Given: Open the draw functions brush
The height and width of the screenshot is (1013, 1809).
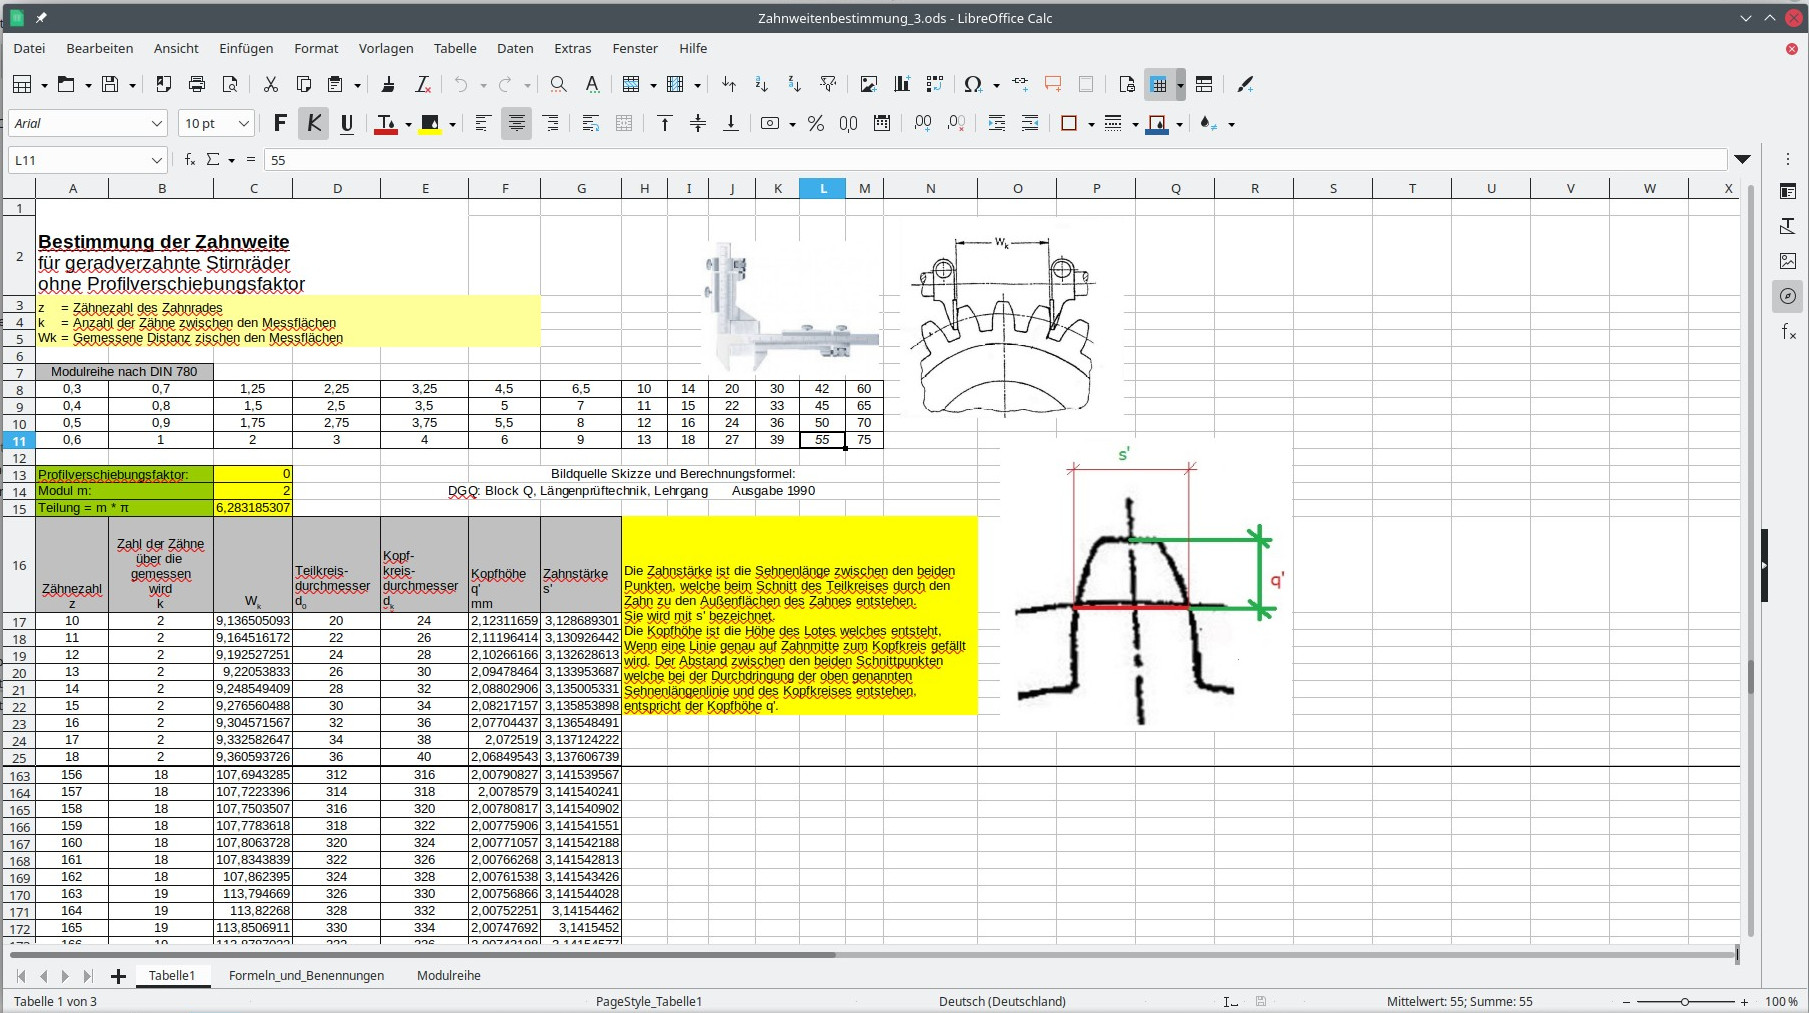Looking at the screenshot, I should [1245, 85].
